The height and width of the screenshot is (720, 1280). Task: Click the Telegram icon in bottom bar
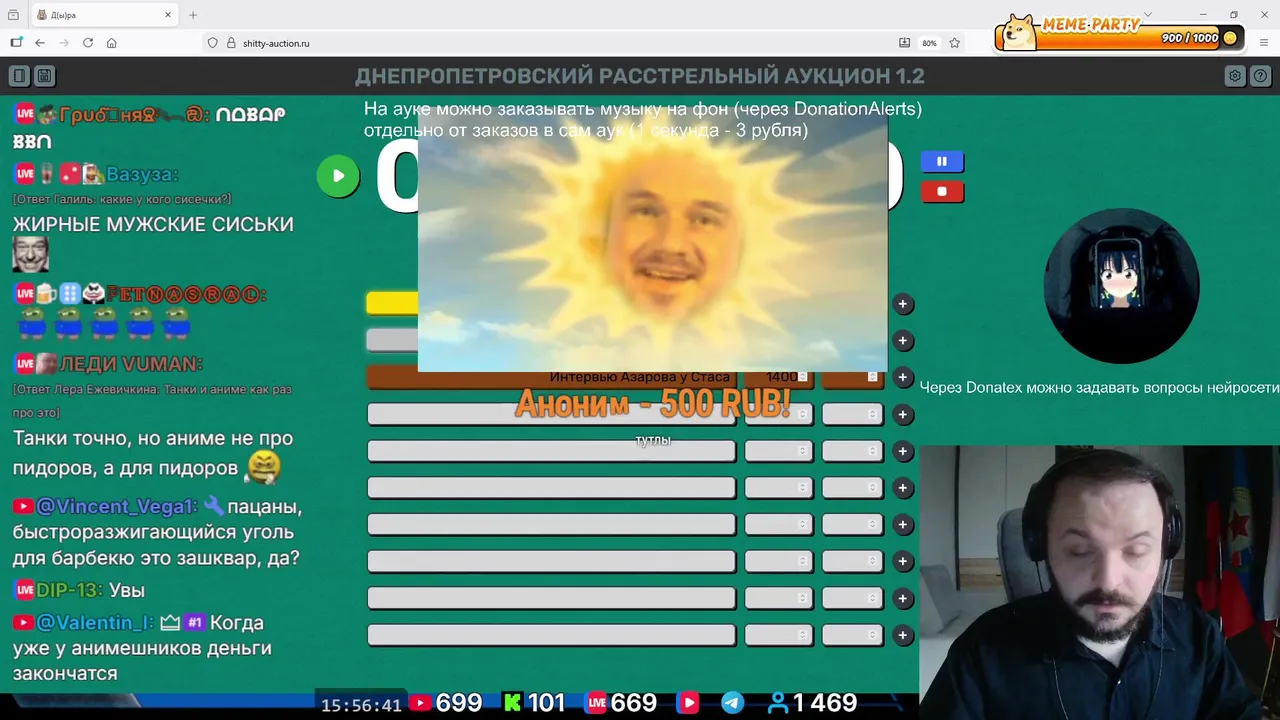point(733,703)
